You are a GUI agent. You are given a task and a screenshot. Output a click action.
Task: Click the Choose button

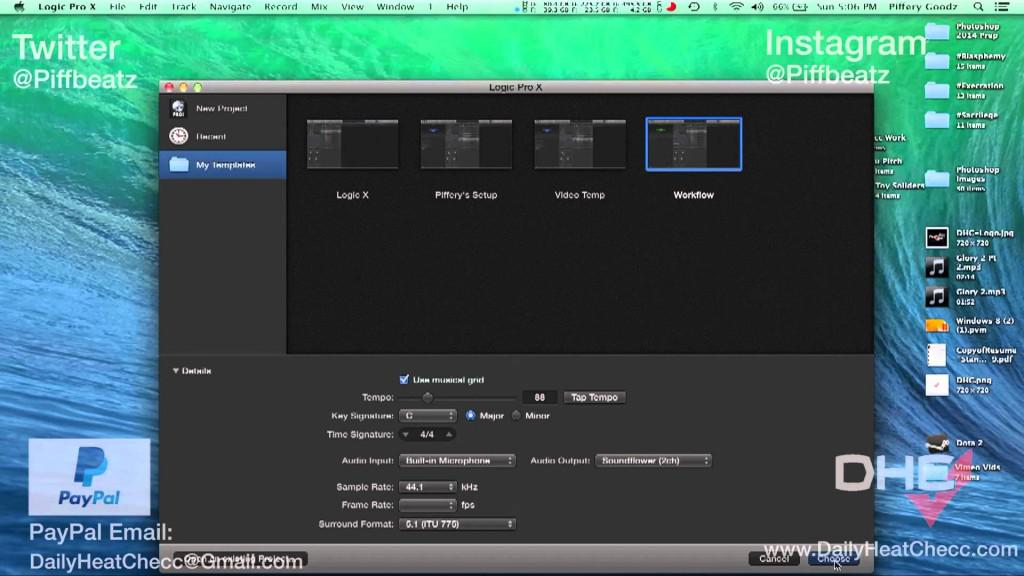pyautogui.click(x=832, y=559)
